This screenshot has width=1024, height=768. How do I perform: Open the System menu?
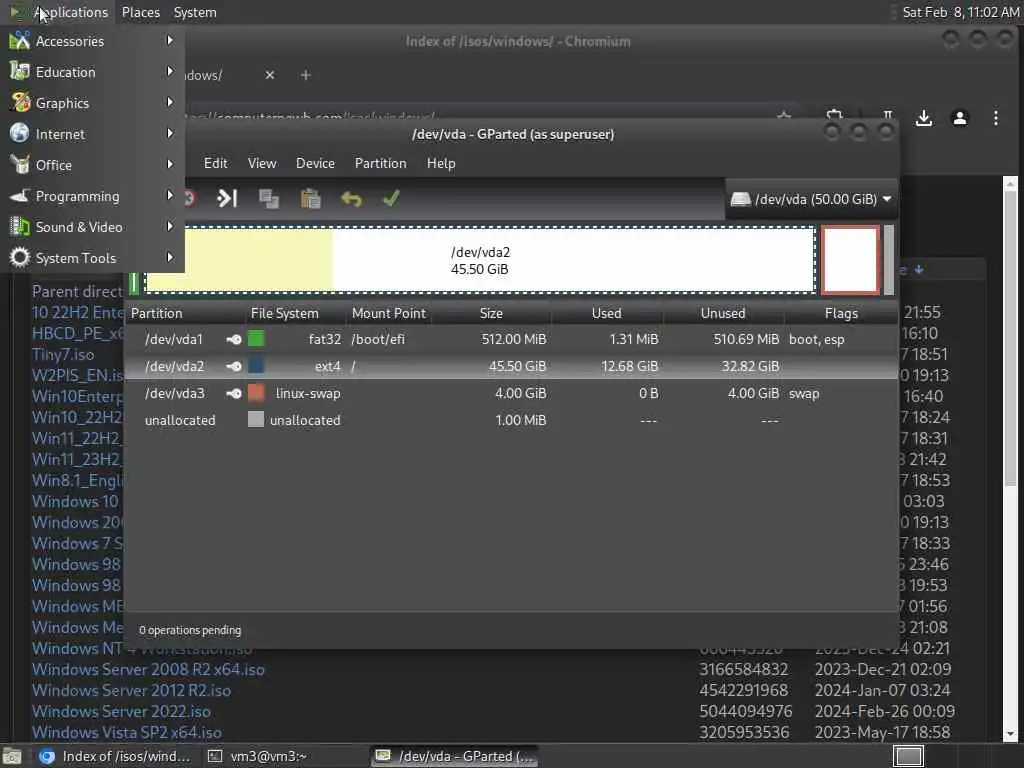tap(195, 12)
